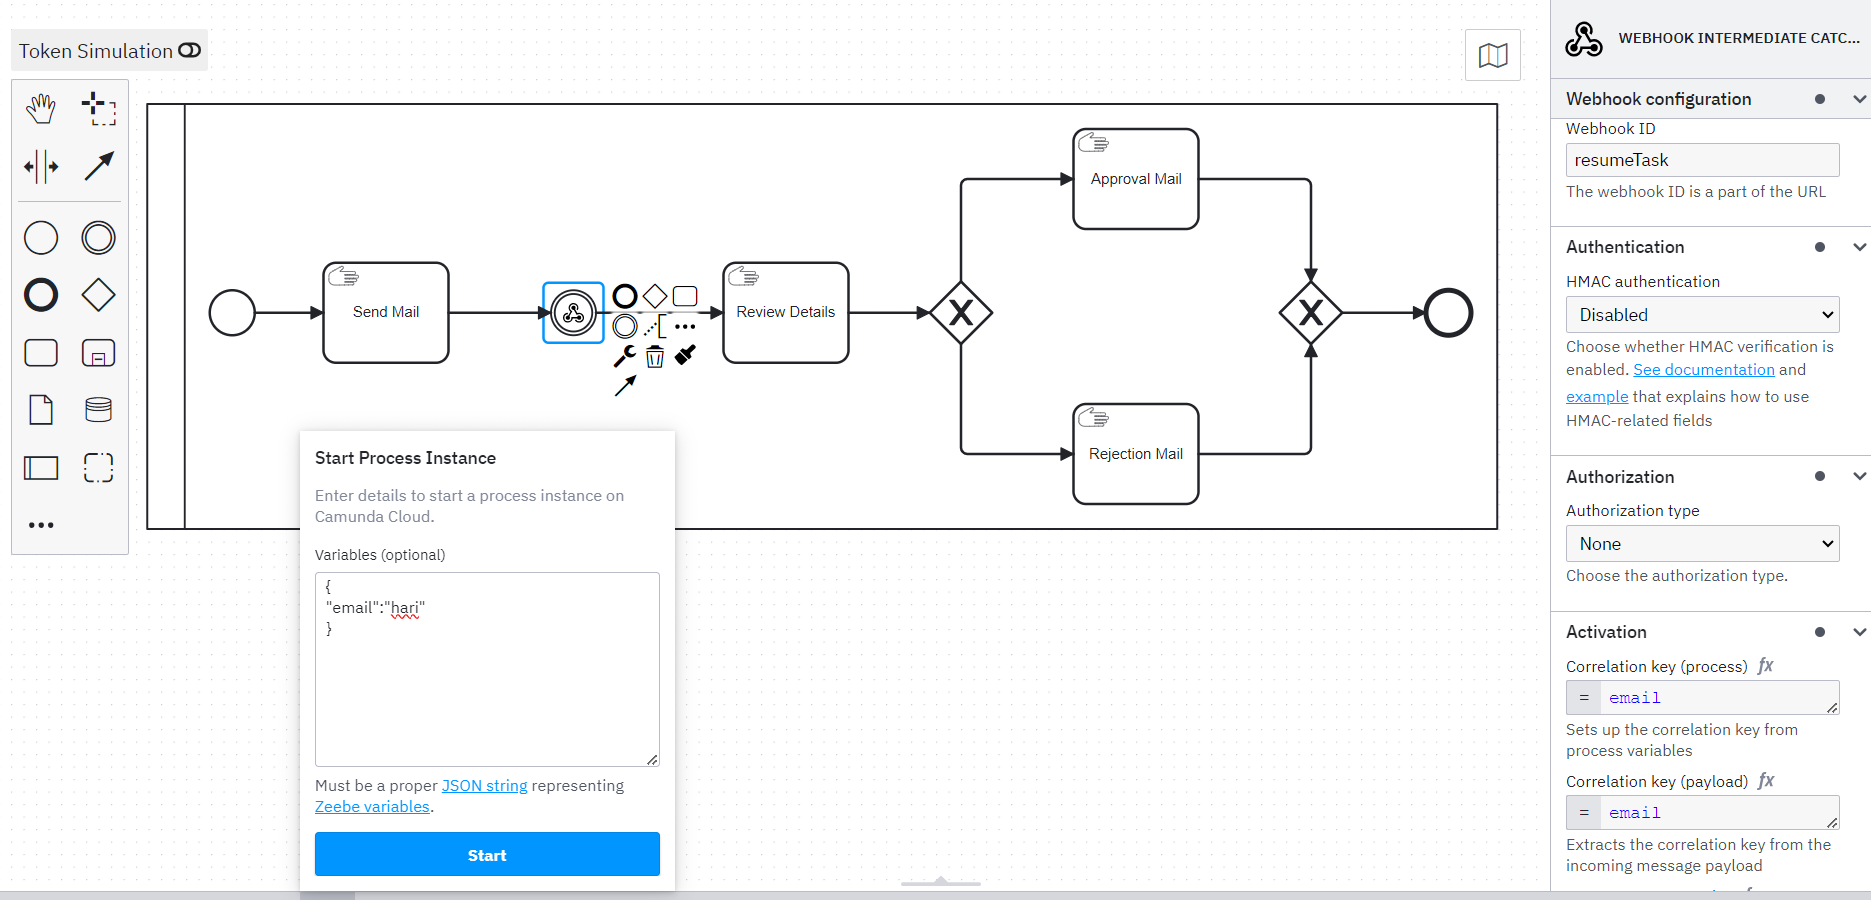Open the minimap in the canvas corner

pos(1492,55)
